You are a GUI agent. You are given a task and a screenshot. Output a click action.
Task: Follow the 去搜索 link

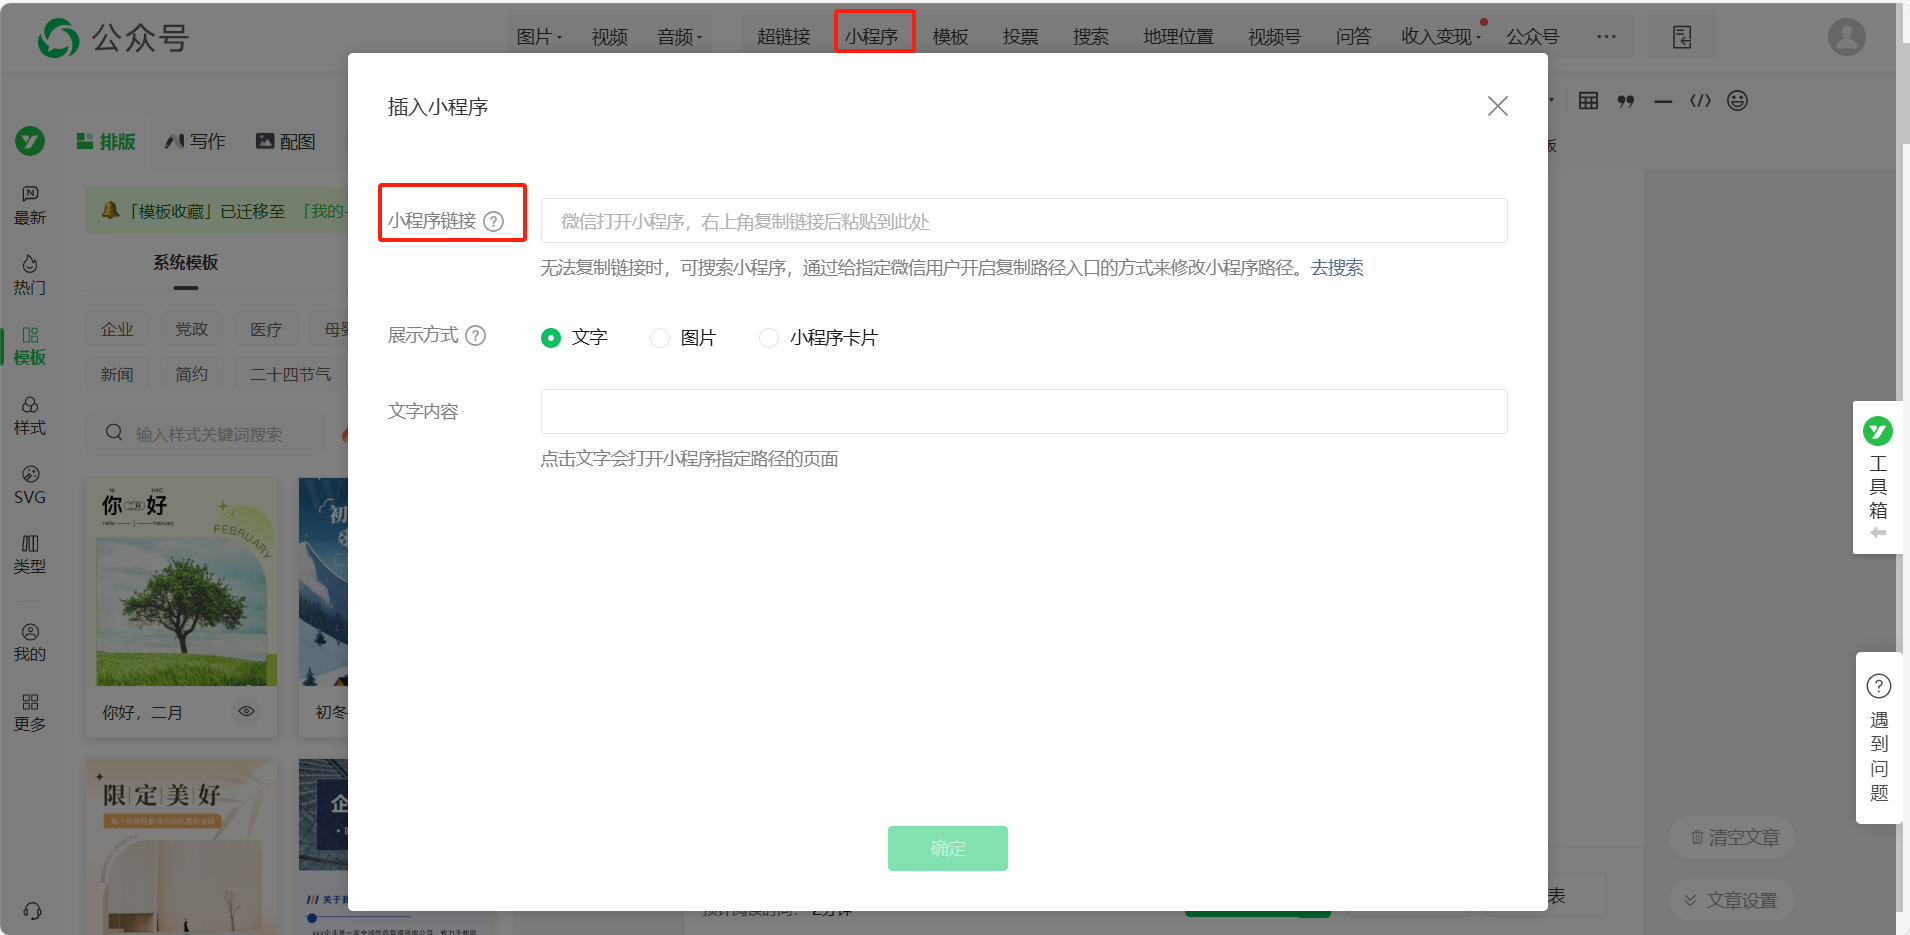tap(1337, 268)
